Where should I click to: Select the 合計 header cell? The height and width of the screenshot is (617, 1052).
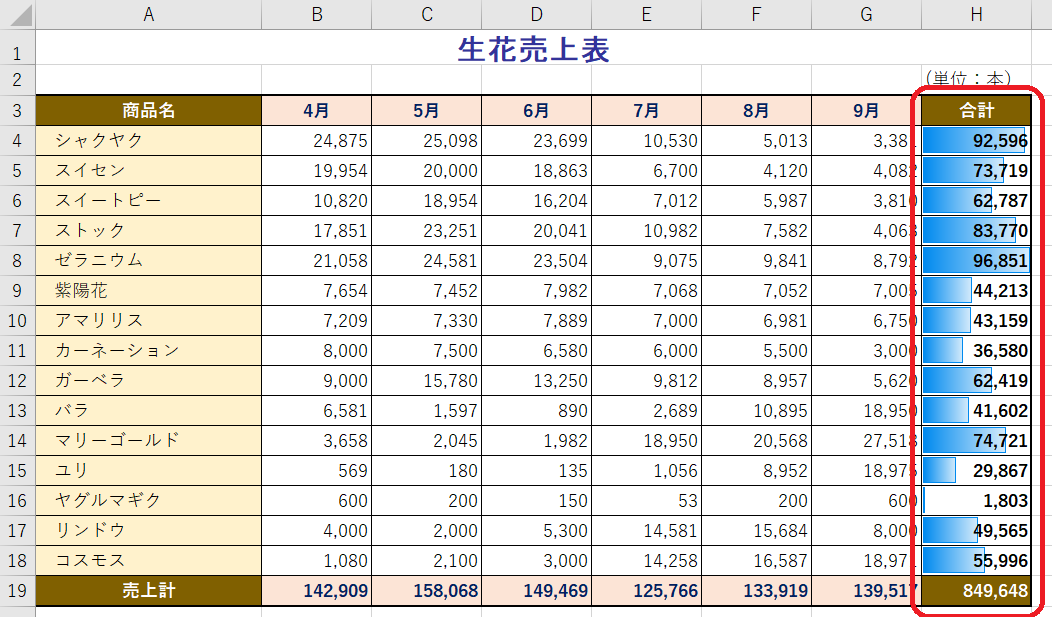pyautogui.click(x=976, y=110)
